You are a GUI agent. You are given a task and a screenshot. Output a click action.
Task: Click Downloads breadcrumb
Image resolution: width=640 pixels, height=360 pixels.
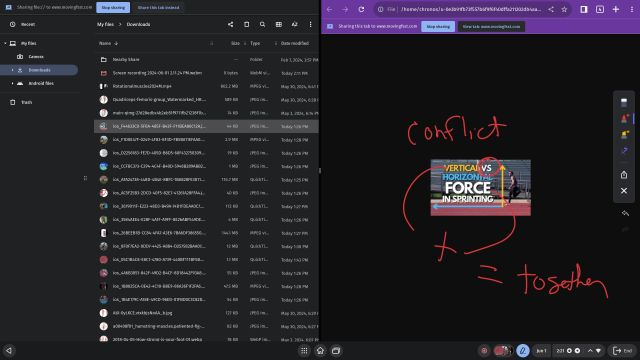[x=138, y=24]
